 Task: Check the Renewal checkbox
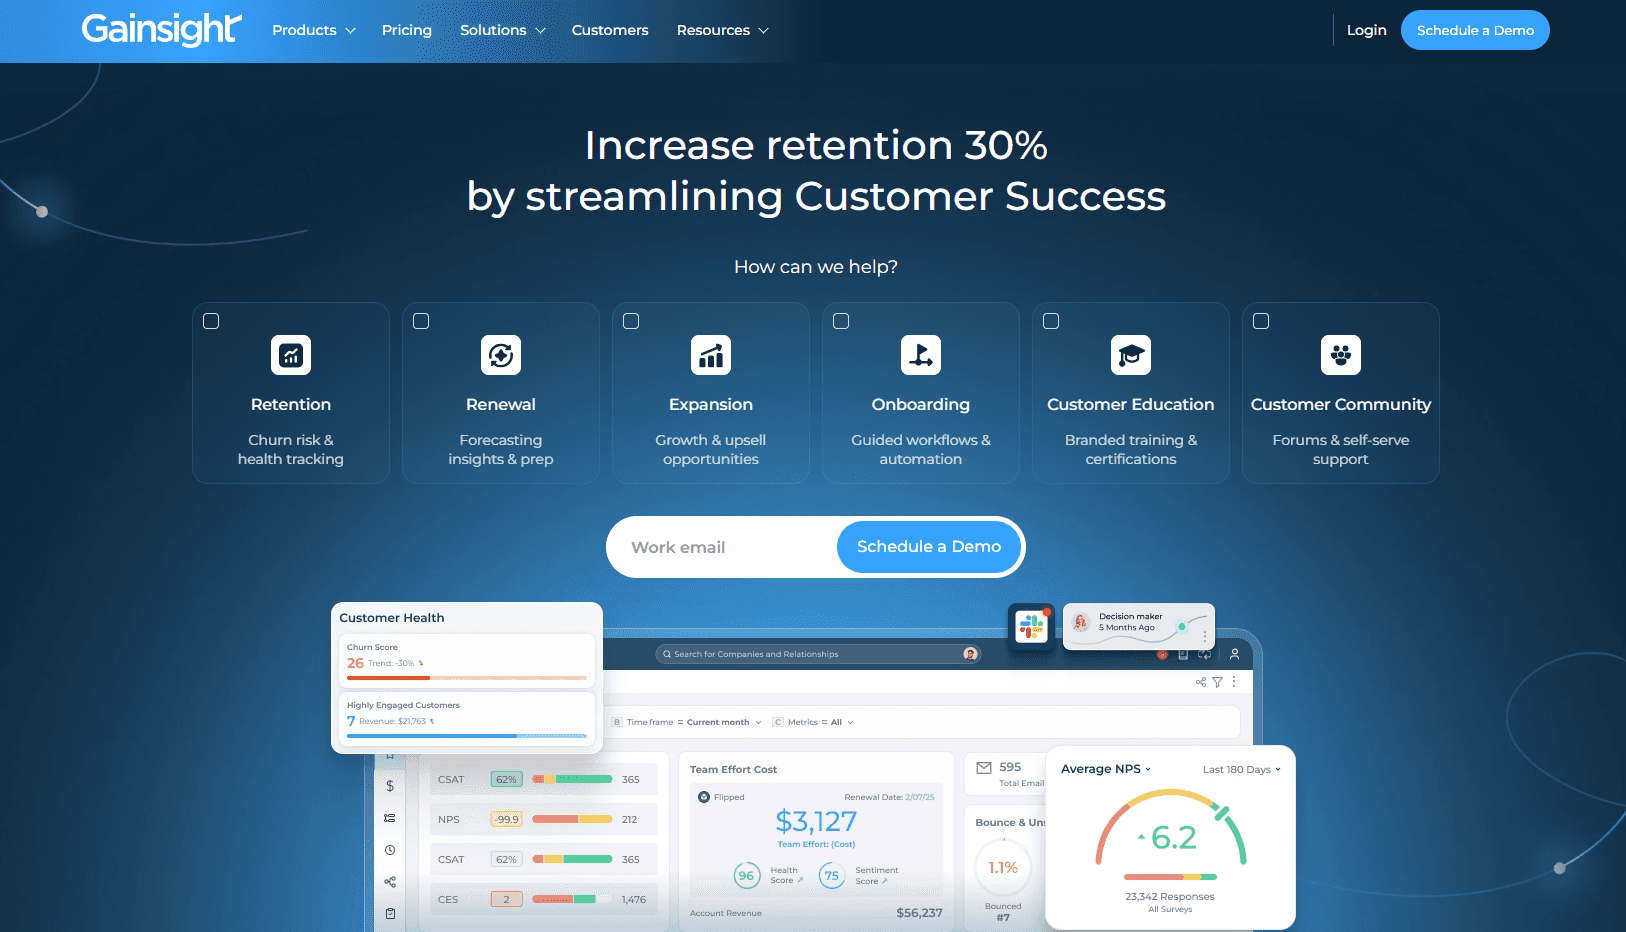[x=421, y=321]
